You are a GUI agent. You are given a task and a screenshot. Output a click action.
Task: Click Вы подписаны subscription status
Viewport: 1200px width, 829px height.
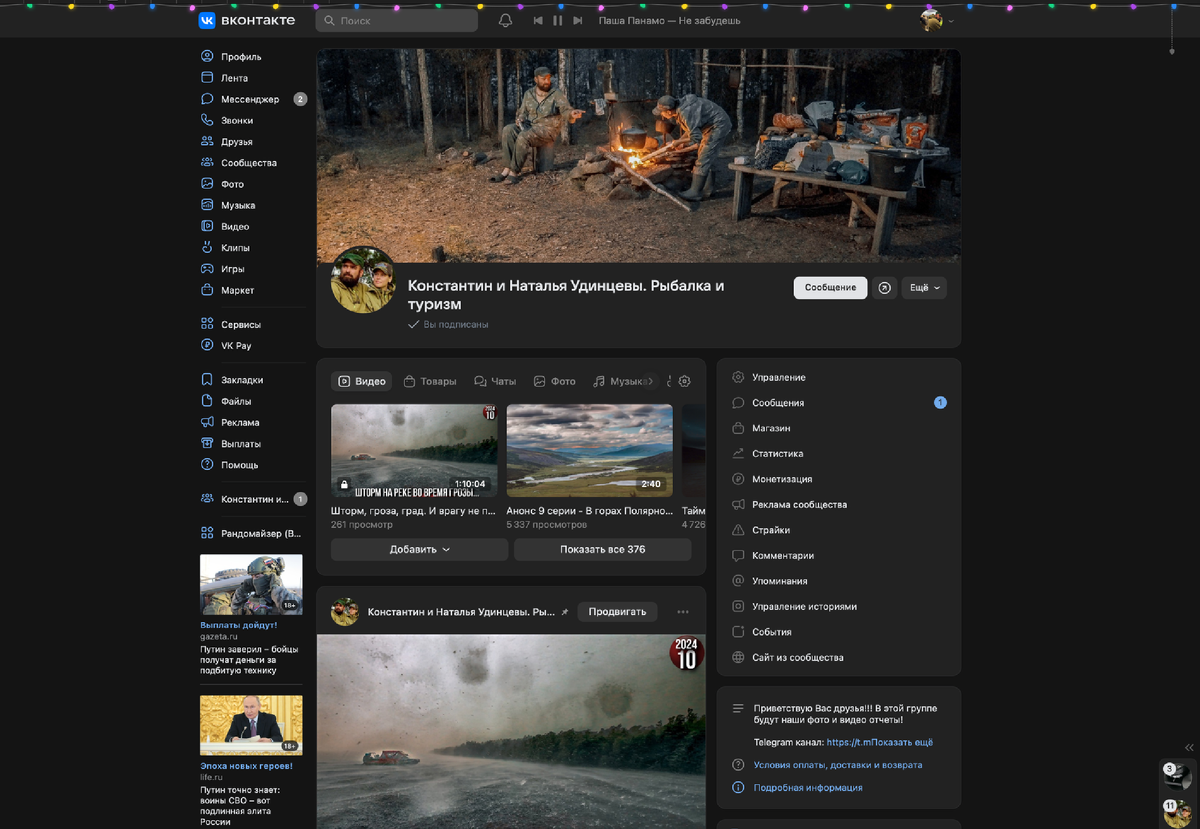click(x=448, y=325)
